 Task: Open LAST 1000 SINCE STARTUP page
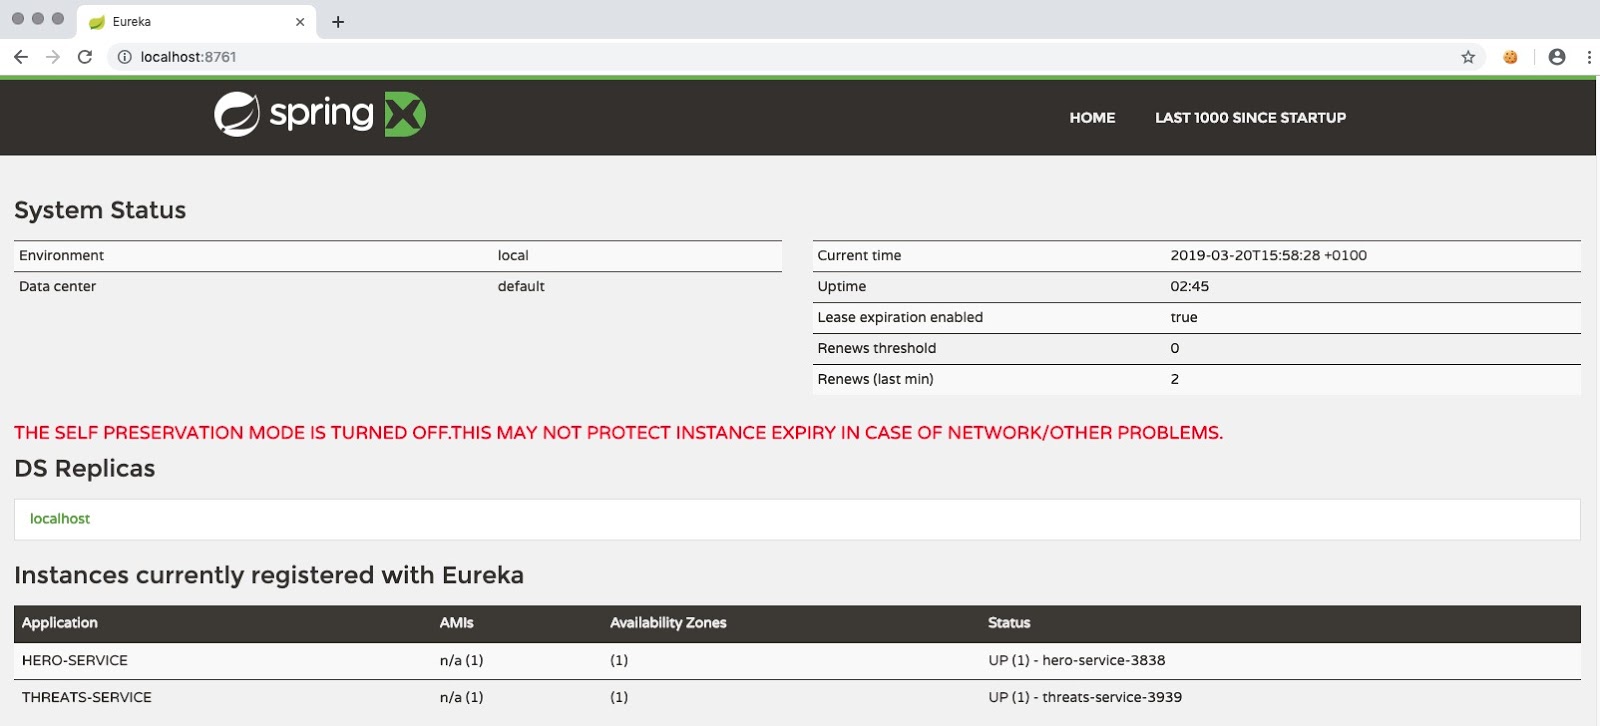[1250, 118]
